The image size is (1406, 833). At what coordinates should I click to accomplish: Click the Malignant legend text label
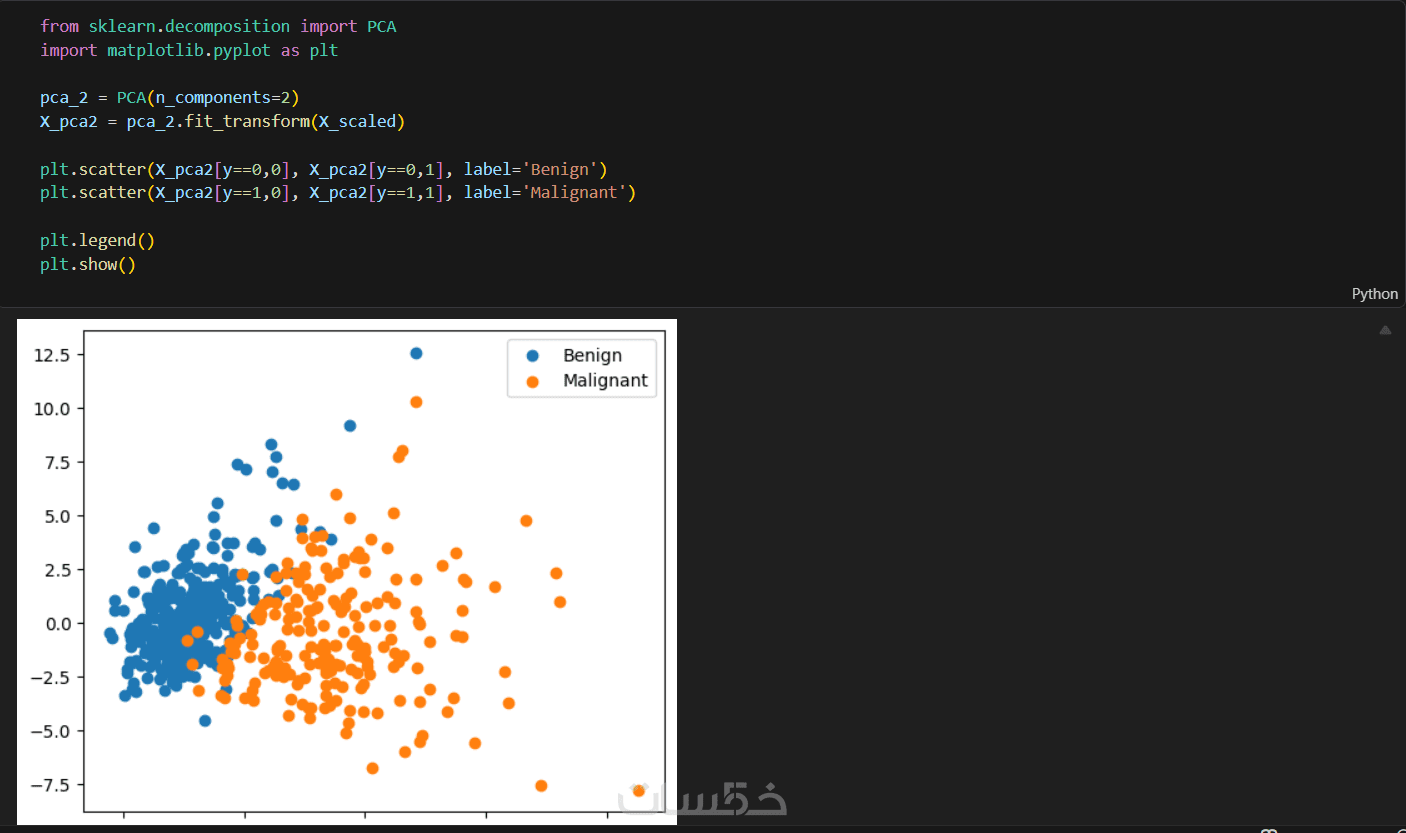pyautogui.click(x=605, y=381)
